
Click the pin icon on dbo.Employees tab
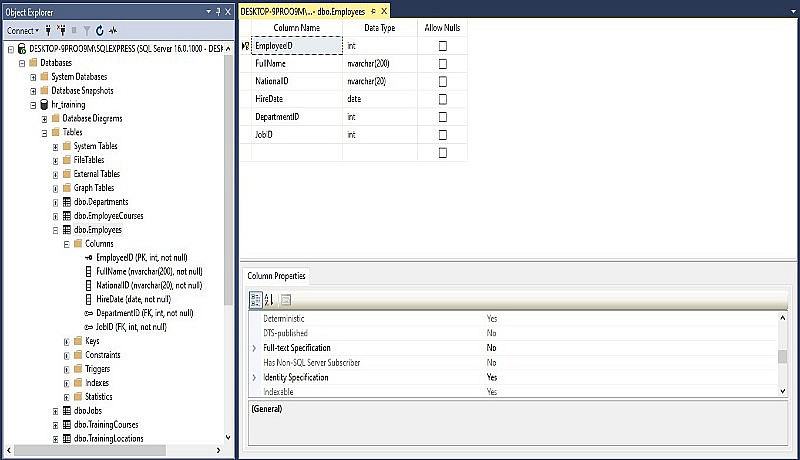(x=373, y=11)
